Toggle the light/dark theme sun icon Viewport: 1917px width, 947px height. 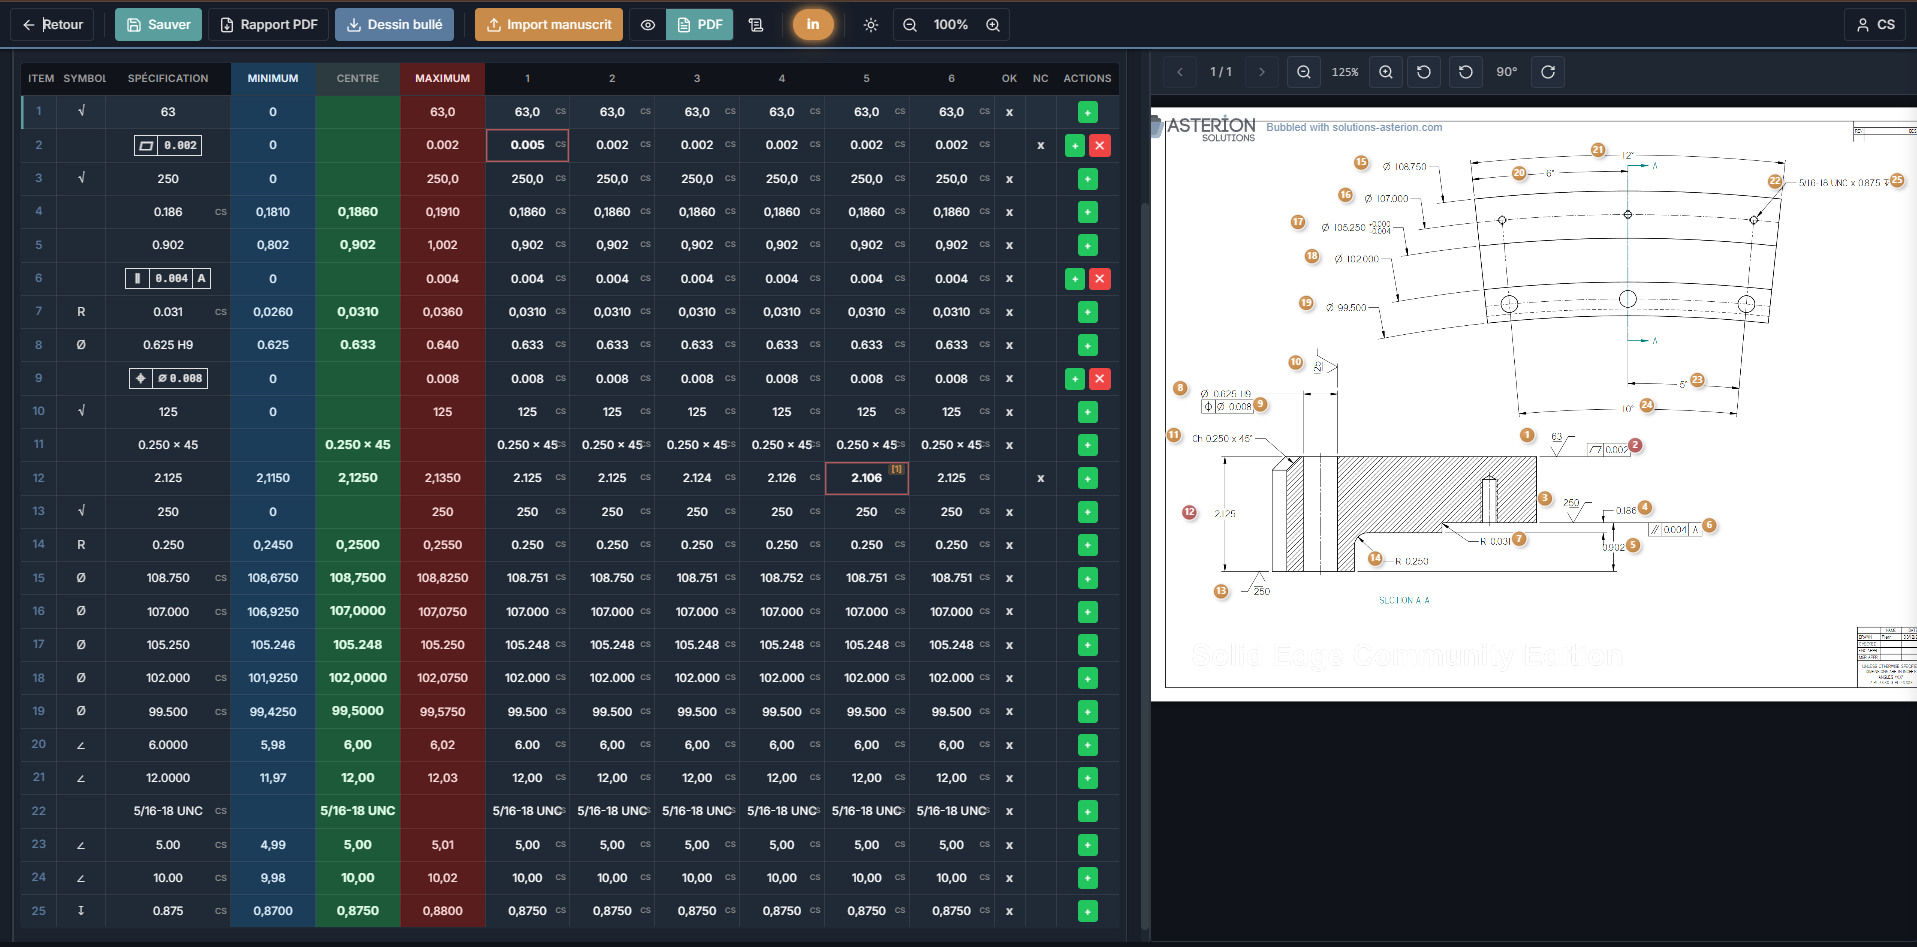(x=871, y=25)
